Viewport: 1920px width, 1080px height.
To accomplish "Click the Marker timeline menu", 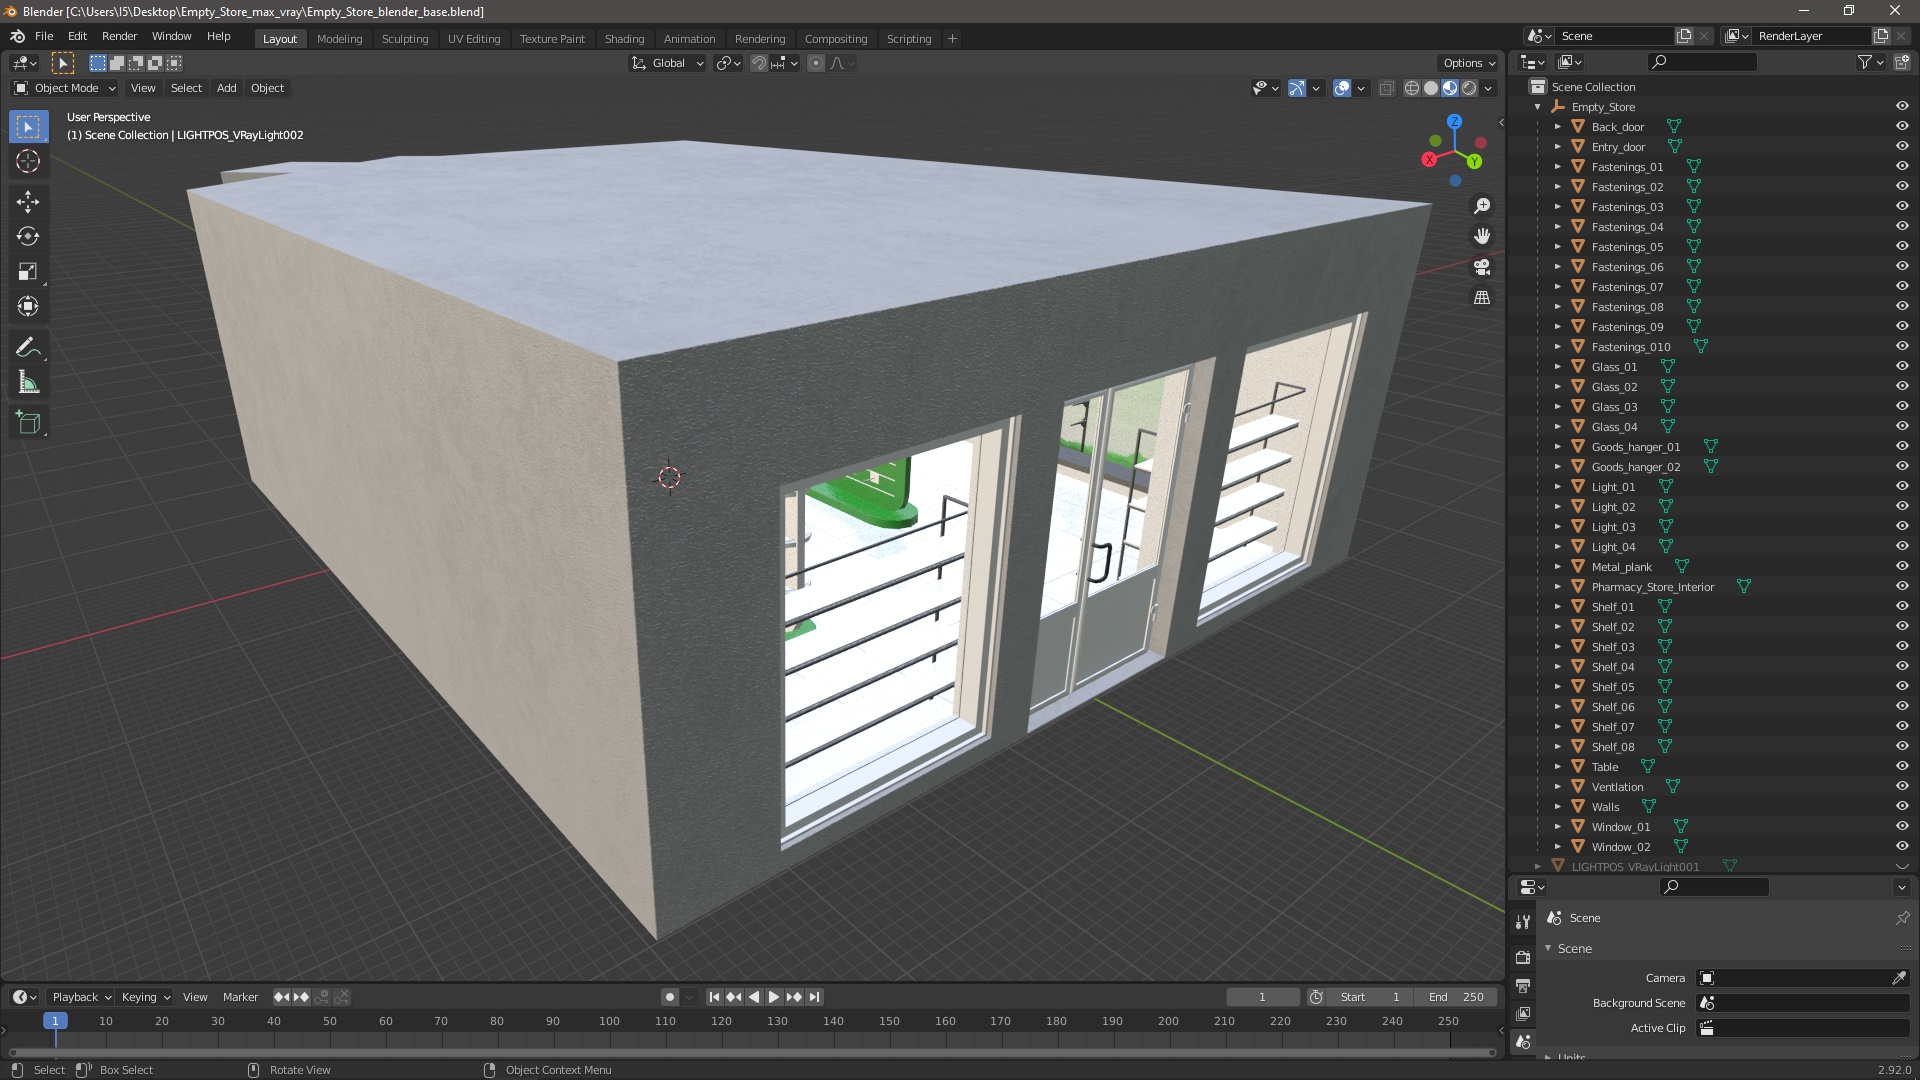I will point(240,997).
